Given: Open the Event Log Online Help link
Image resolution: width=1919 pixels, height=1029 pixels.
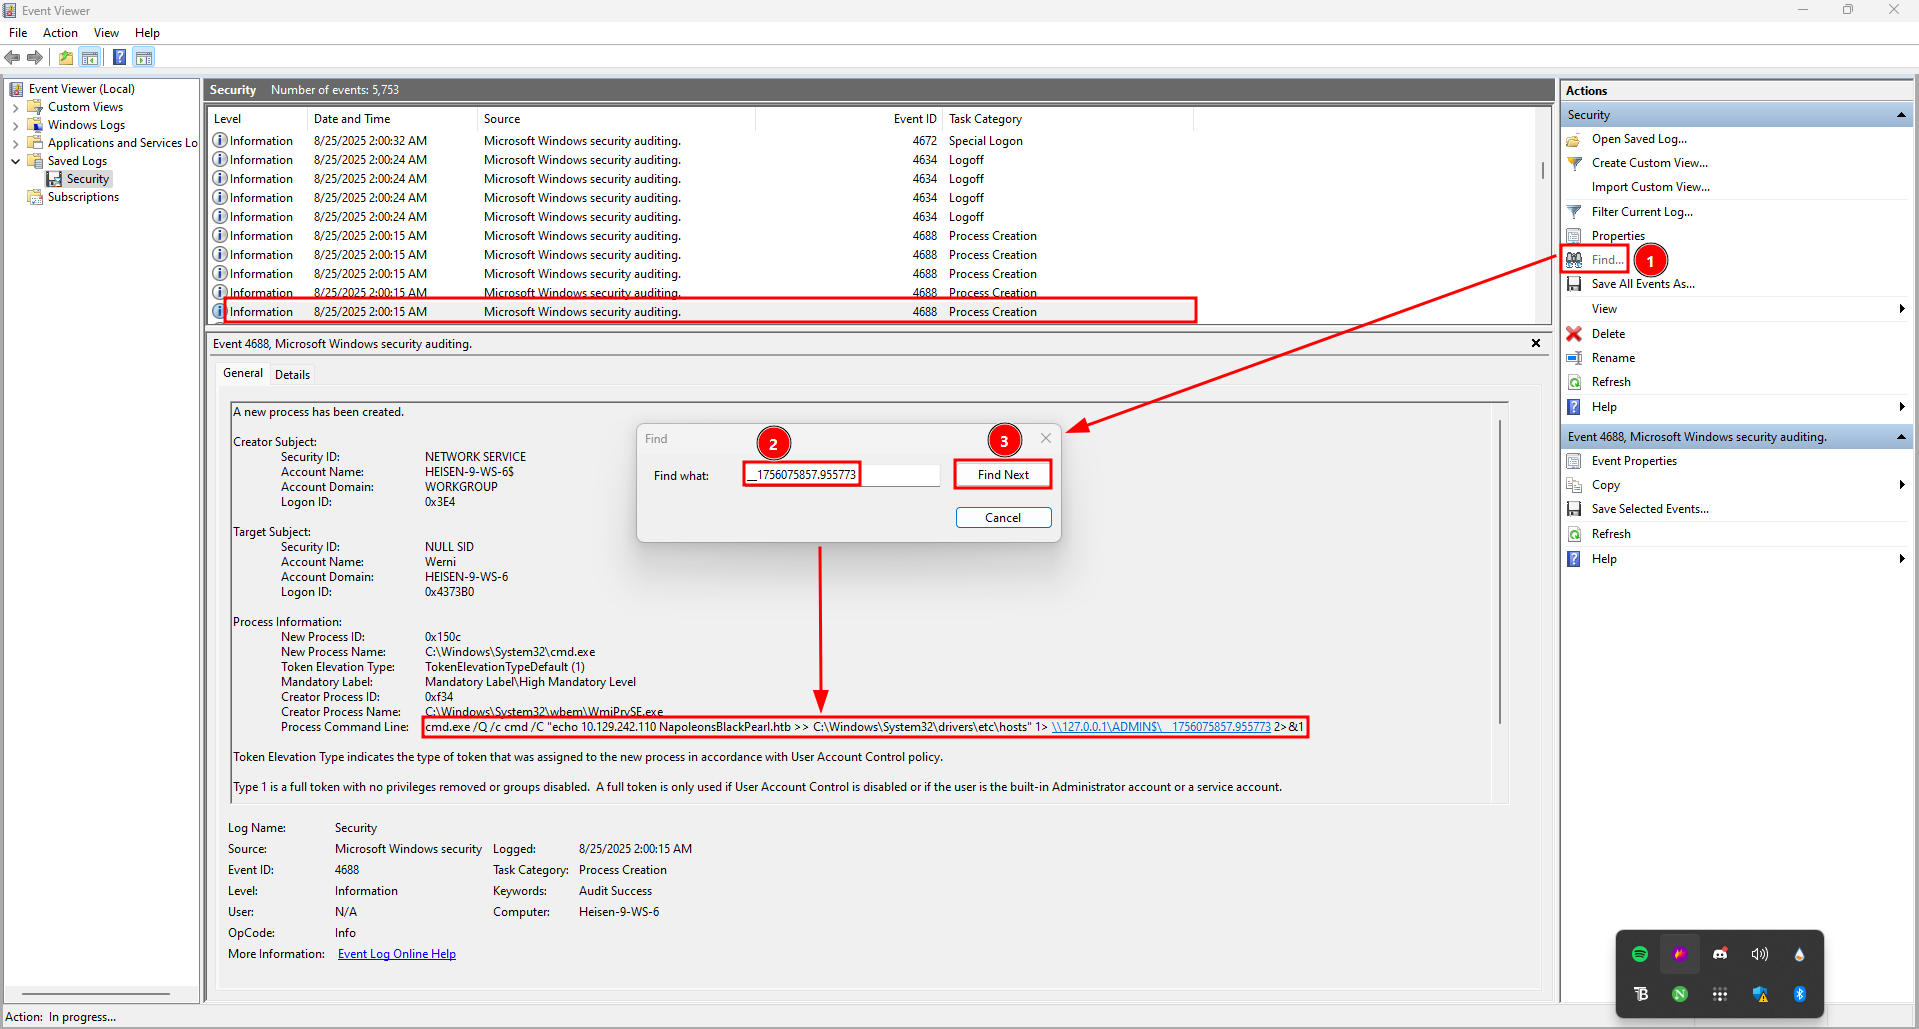Looking at the screenshot, I should click(x=396, y=953).
